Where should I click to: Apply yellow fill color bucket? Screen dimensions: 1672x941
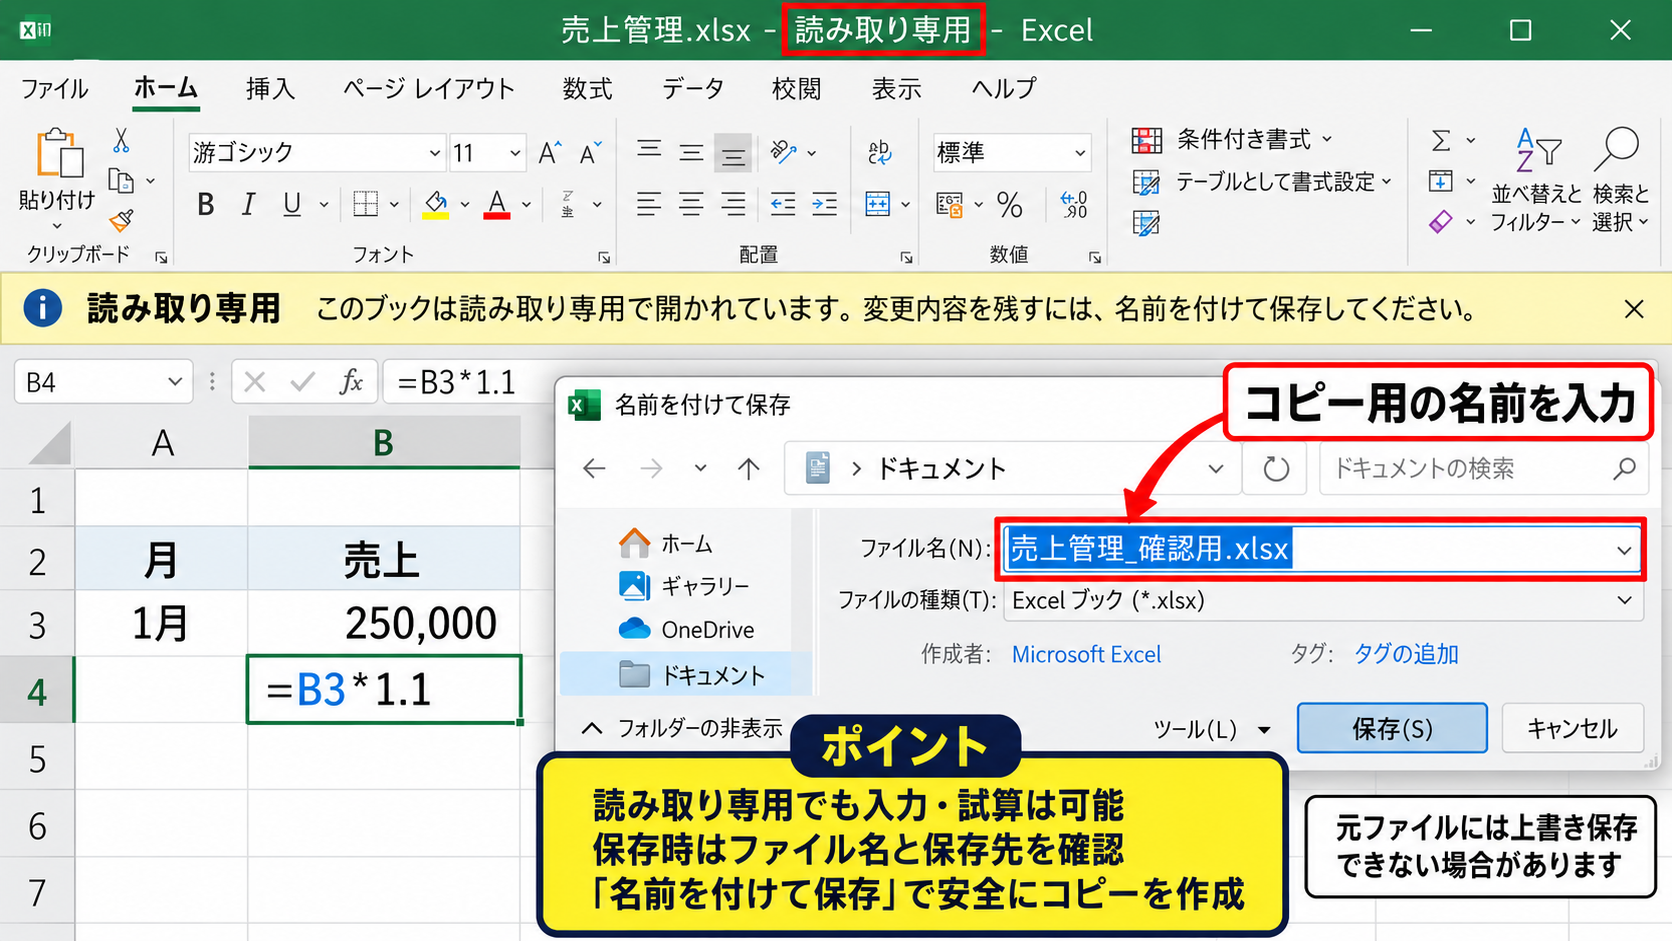(x=435, y=205)
